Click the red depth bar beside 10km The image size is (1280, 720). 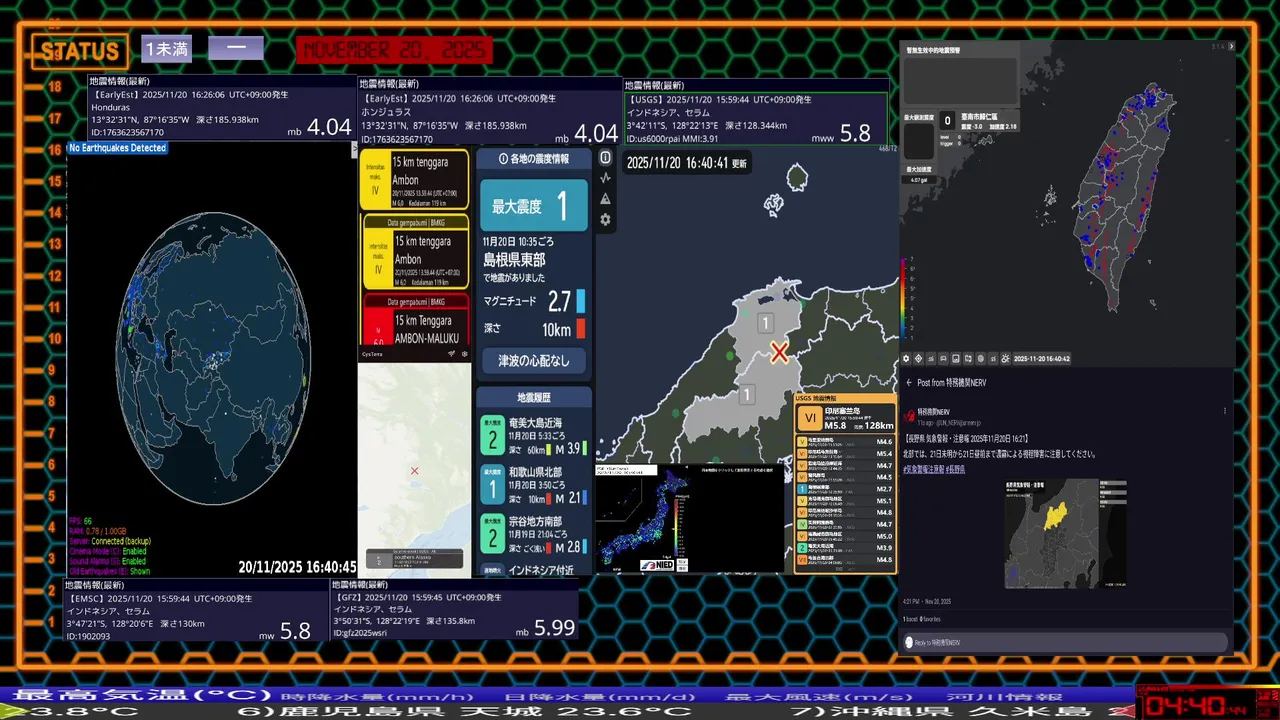coord(580,328)
